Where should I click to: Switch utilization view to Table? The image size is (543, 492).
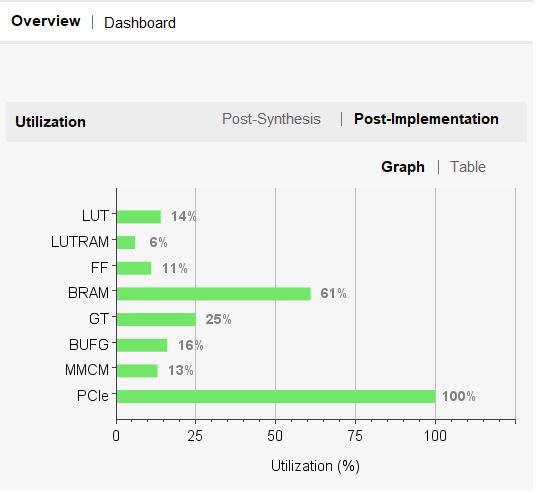(x=468, y=167)
